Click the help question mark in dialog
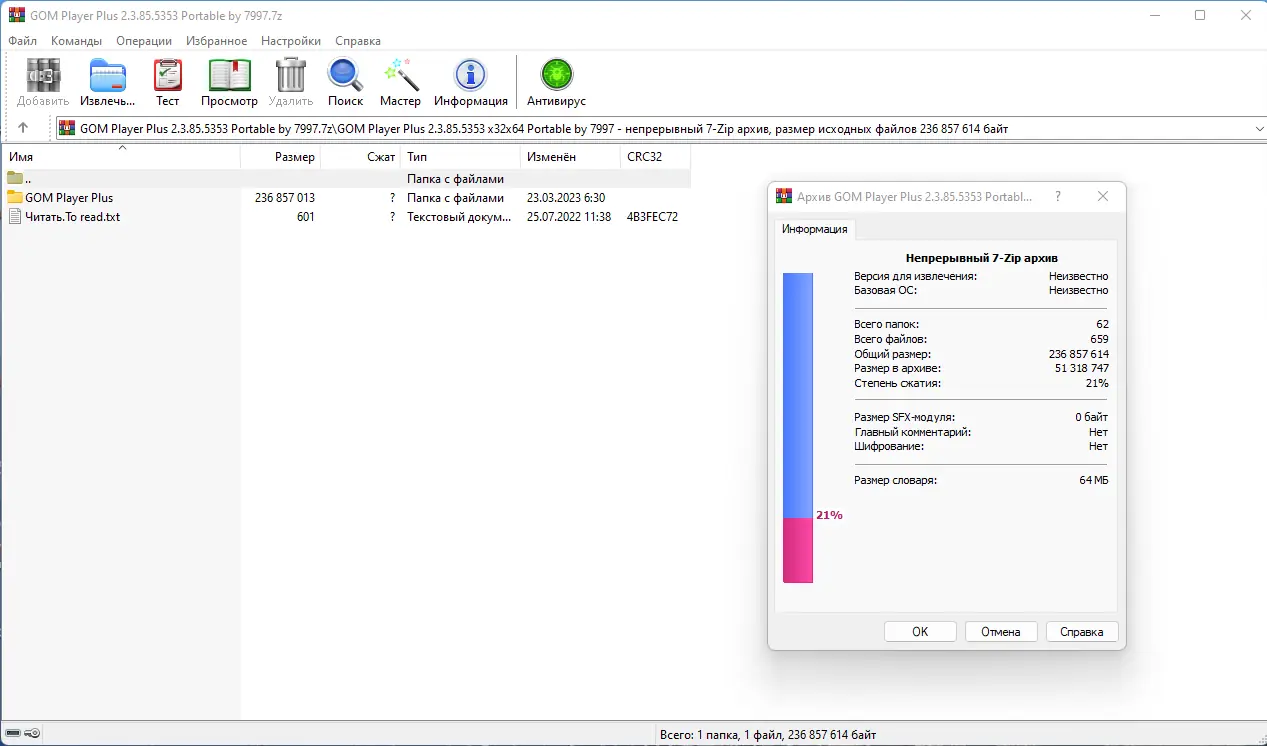 tap(1058, 197)
